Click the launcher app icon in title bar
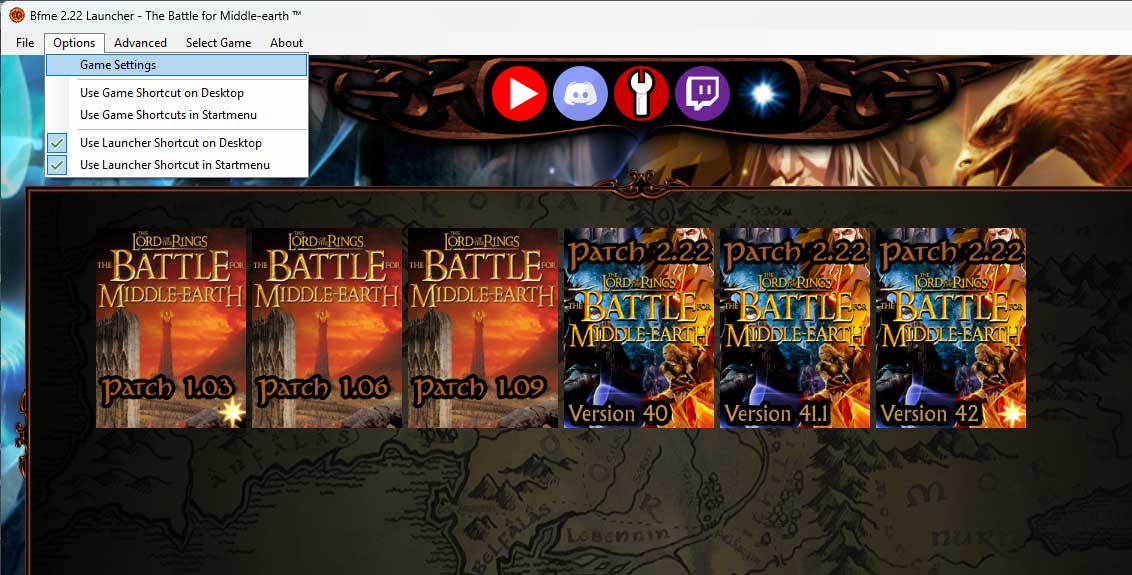 [17, 14]
